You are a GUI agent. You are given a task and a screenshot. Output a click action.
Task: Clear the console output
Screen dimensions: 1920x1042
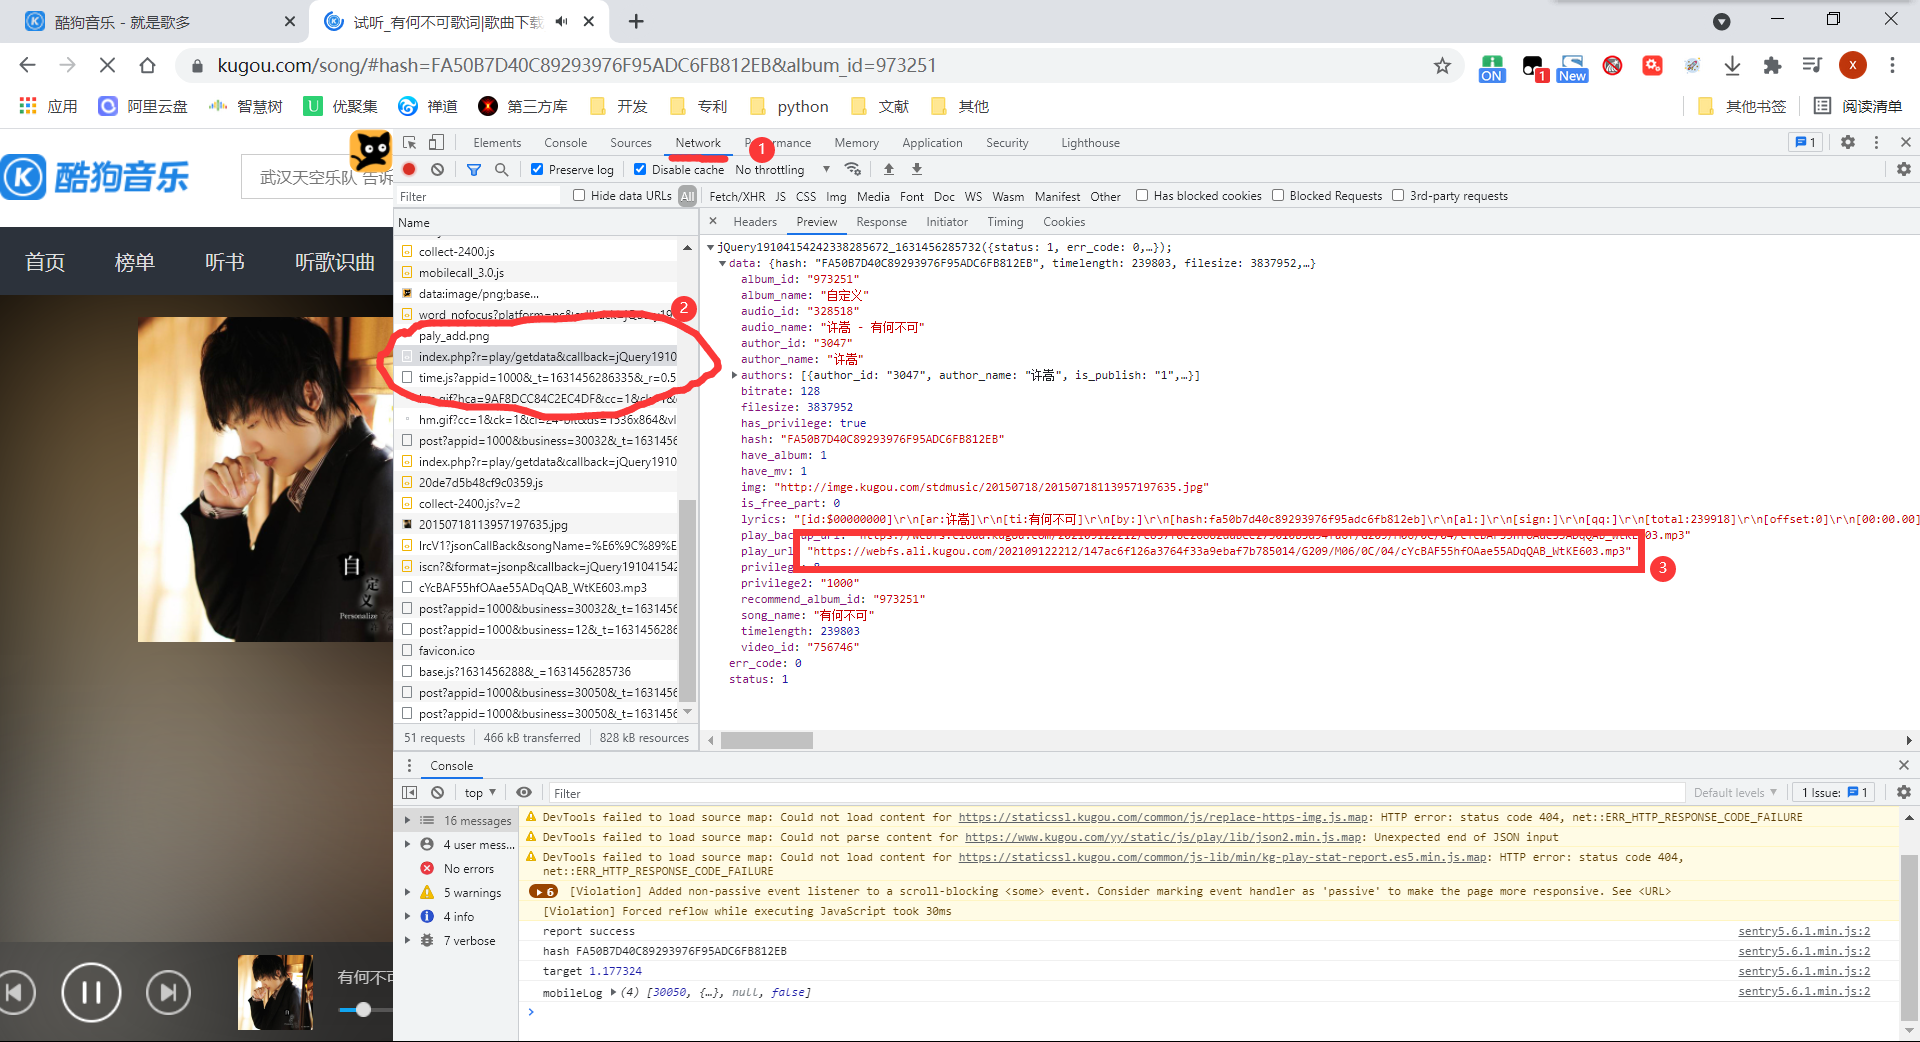tap(437, 793)
